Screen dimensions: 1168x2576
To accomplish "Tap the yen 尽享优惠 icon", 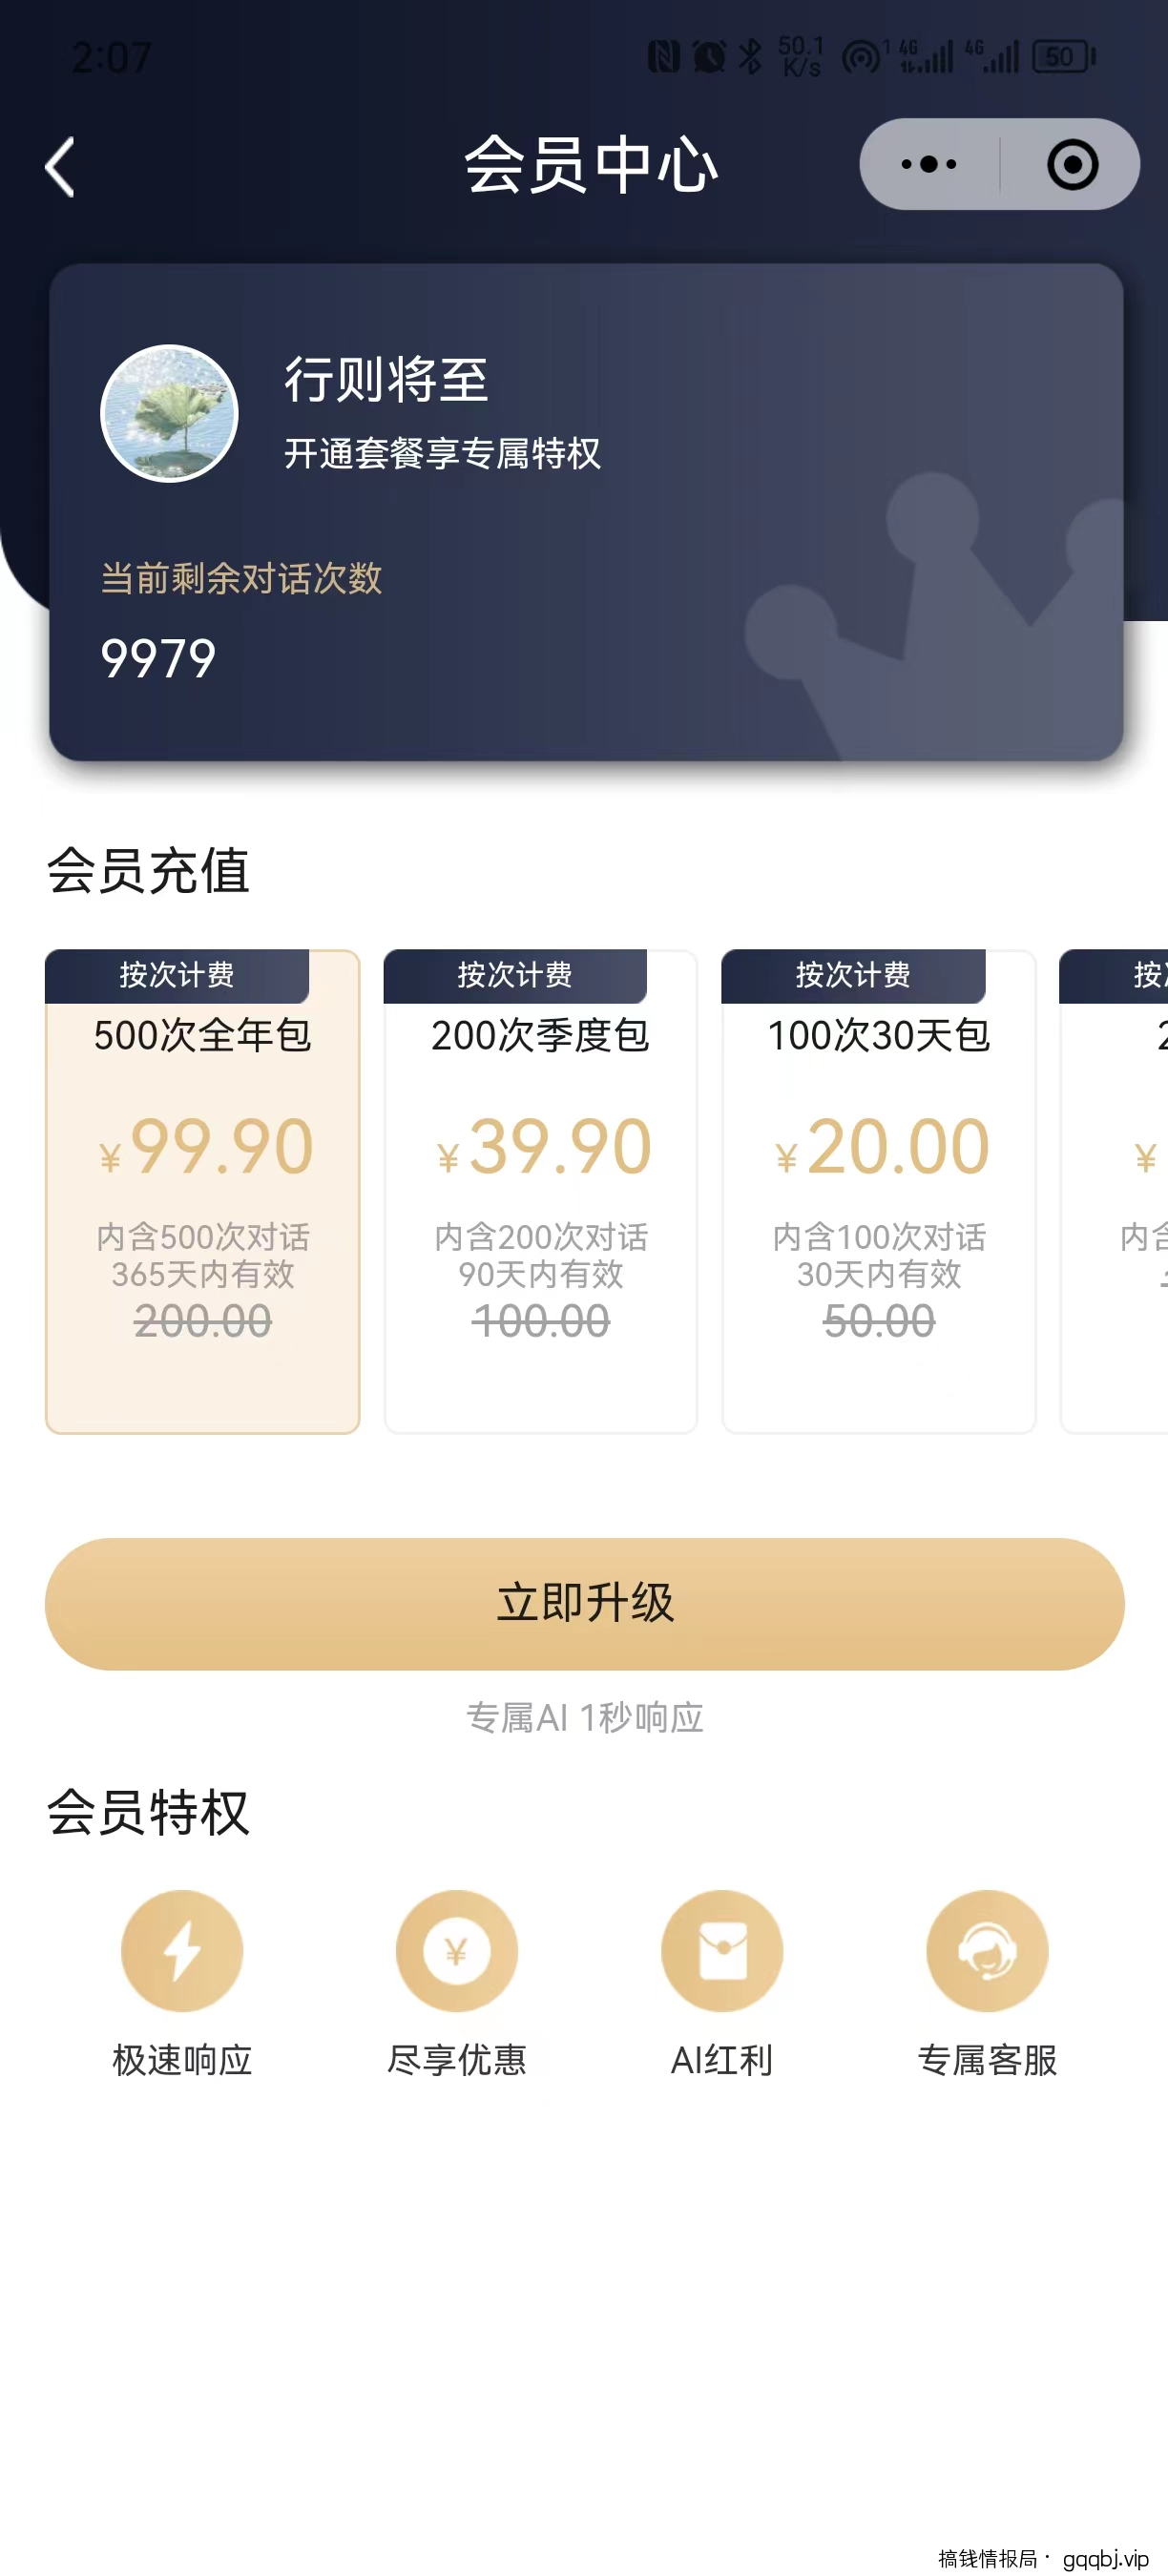I will (457, 1950).
